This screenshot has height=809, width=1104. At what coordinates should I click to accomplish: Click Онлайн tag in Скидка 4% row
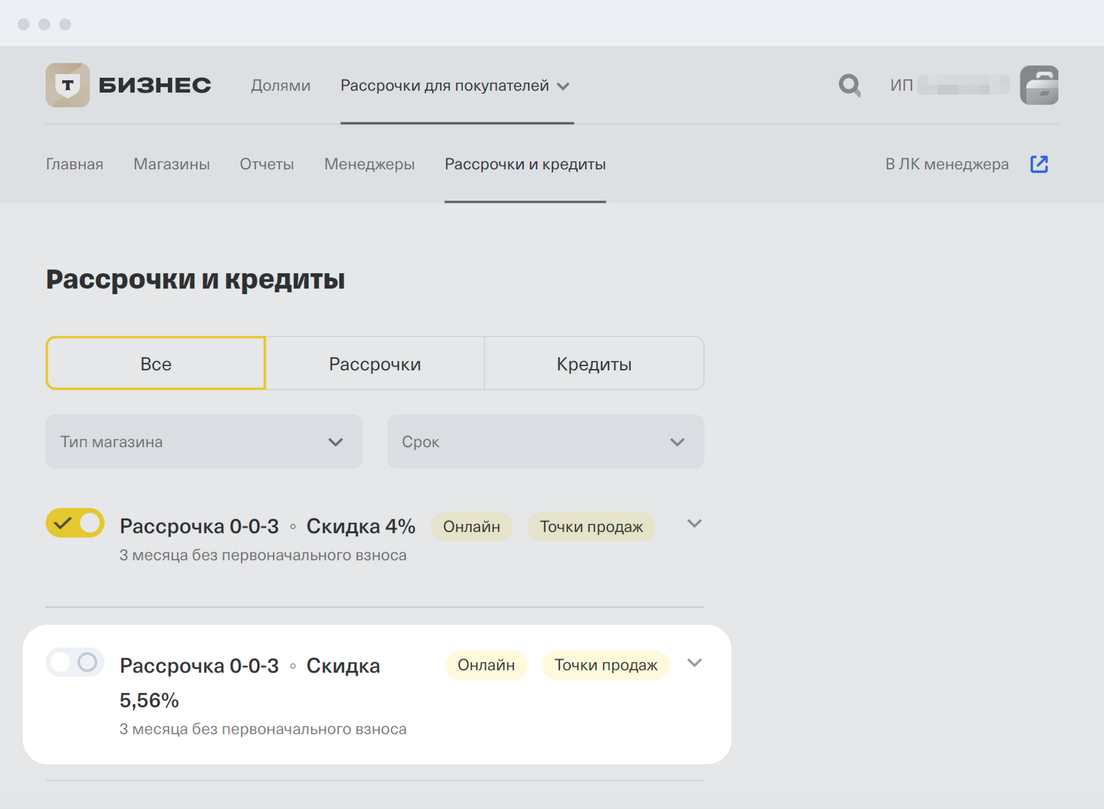coord(472,527)
